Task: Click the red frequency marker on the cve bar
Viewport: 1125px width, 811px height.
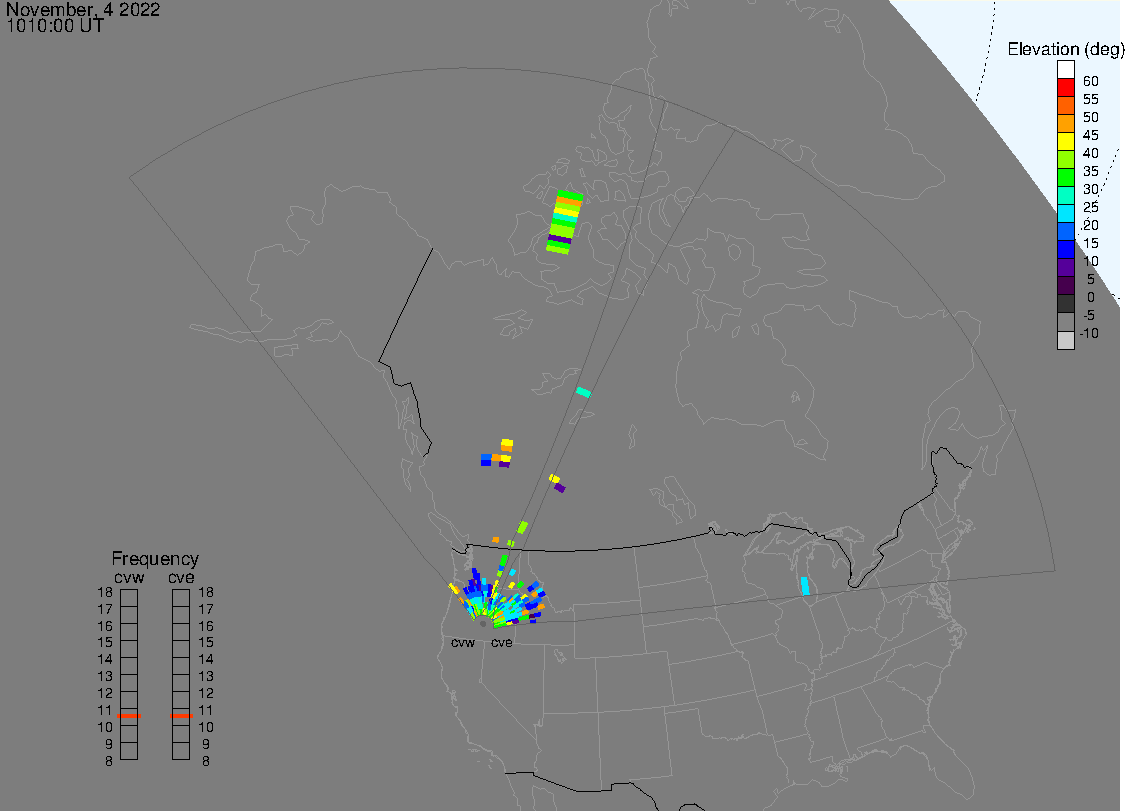Action: click(181, 716)
